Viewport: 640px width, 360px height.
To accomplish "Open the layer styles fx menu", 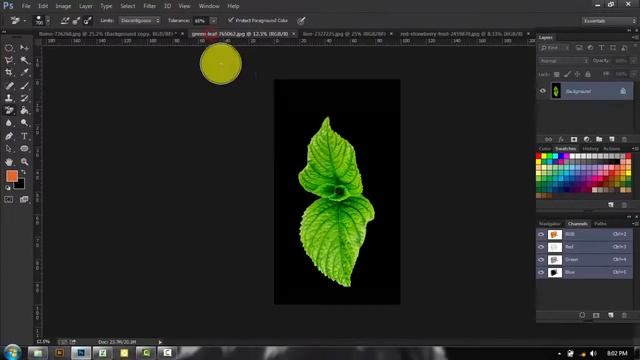I will [561, 140].
